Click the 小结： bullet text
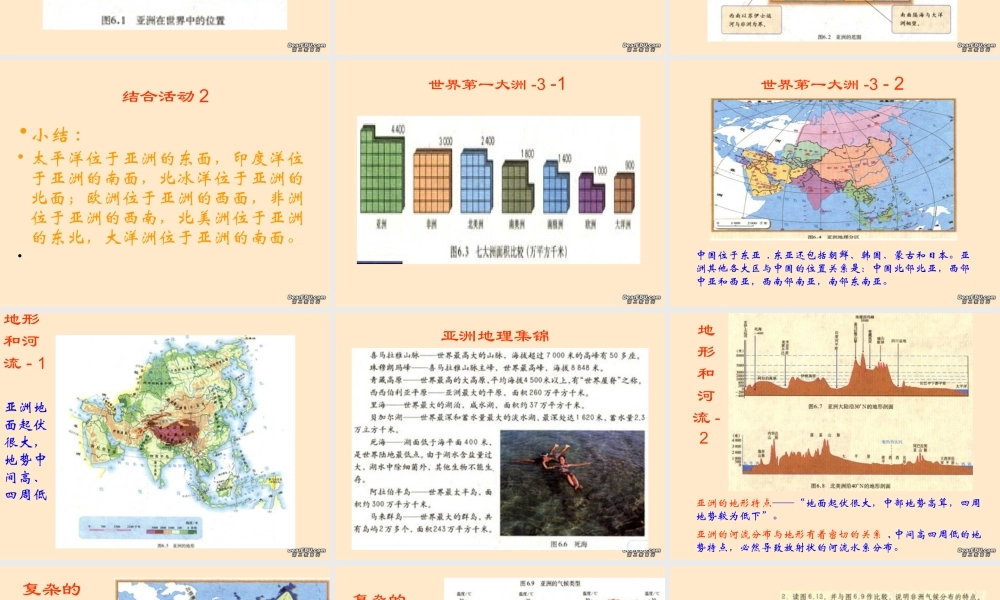Image resolution: width=1000 pixels, height=600 pixels. pyautogui.click(x=57, y=135)
